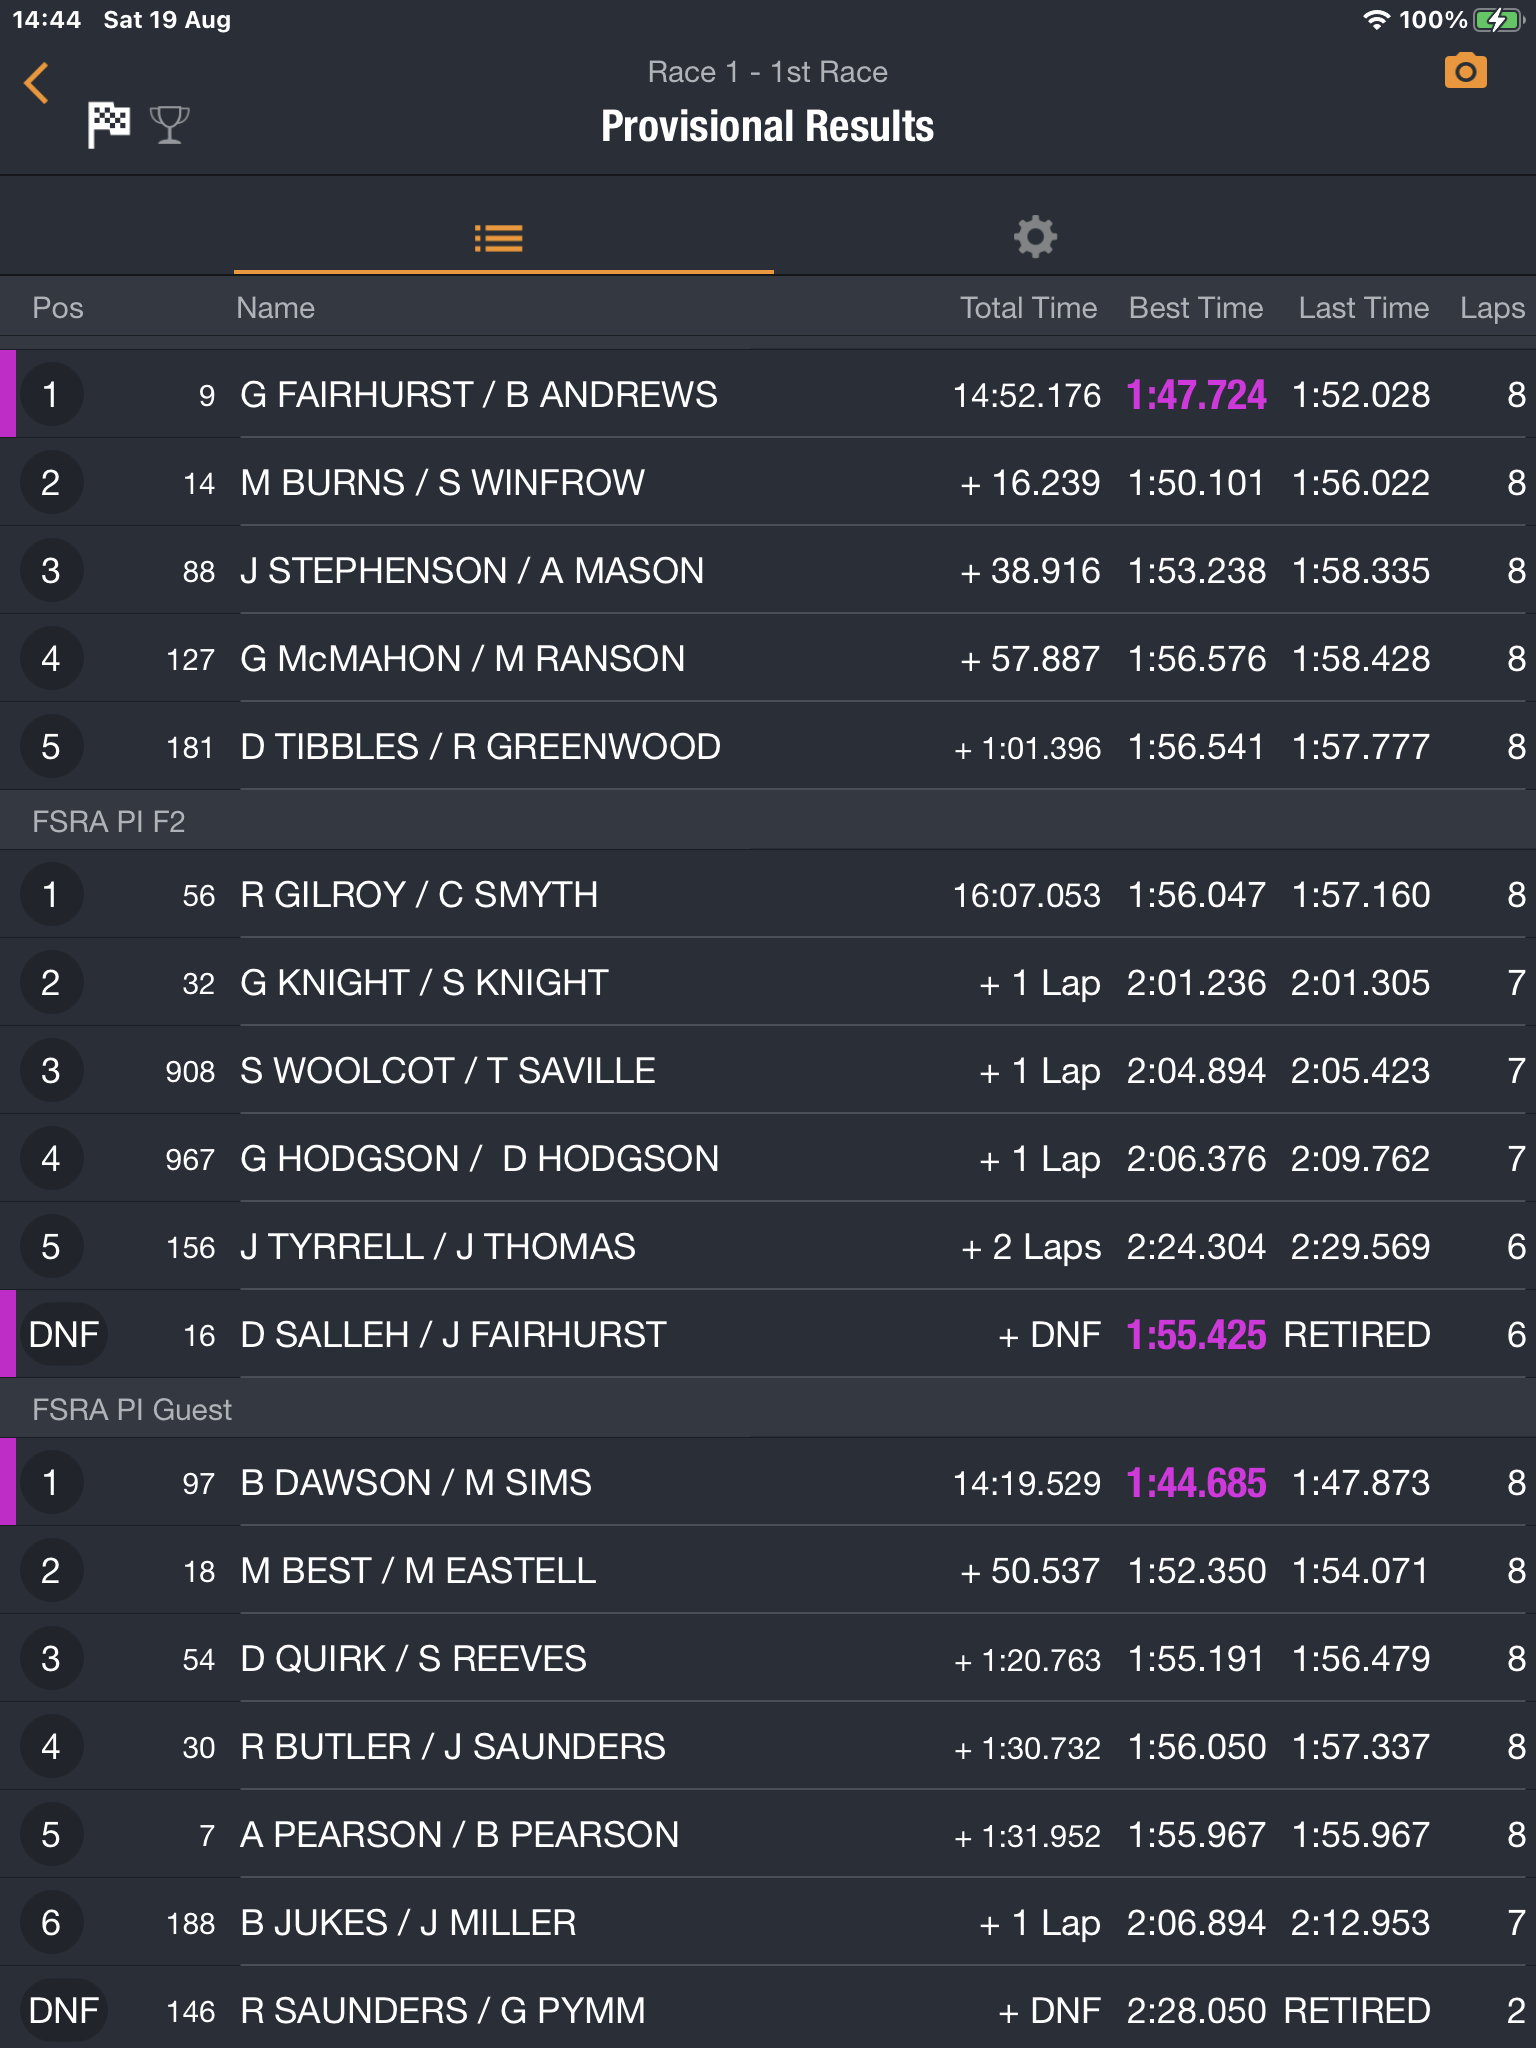This screenshot has width=1536, height=2048.
Task: Tap the DNF badge for D SALLEH
Action: (x=63, y=1335)
